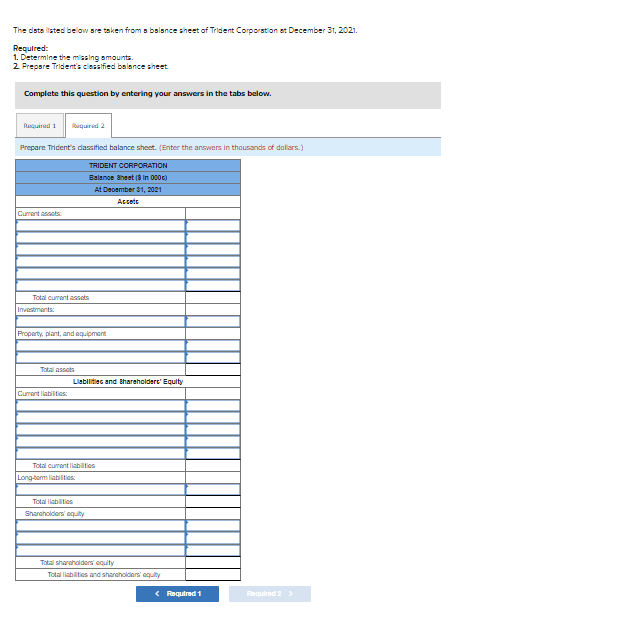Open the account dropdown under Investments
Viewport: 632px width, 629px height.
[x=100, y=322]
